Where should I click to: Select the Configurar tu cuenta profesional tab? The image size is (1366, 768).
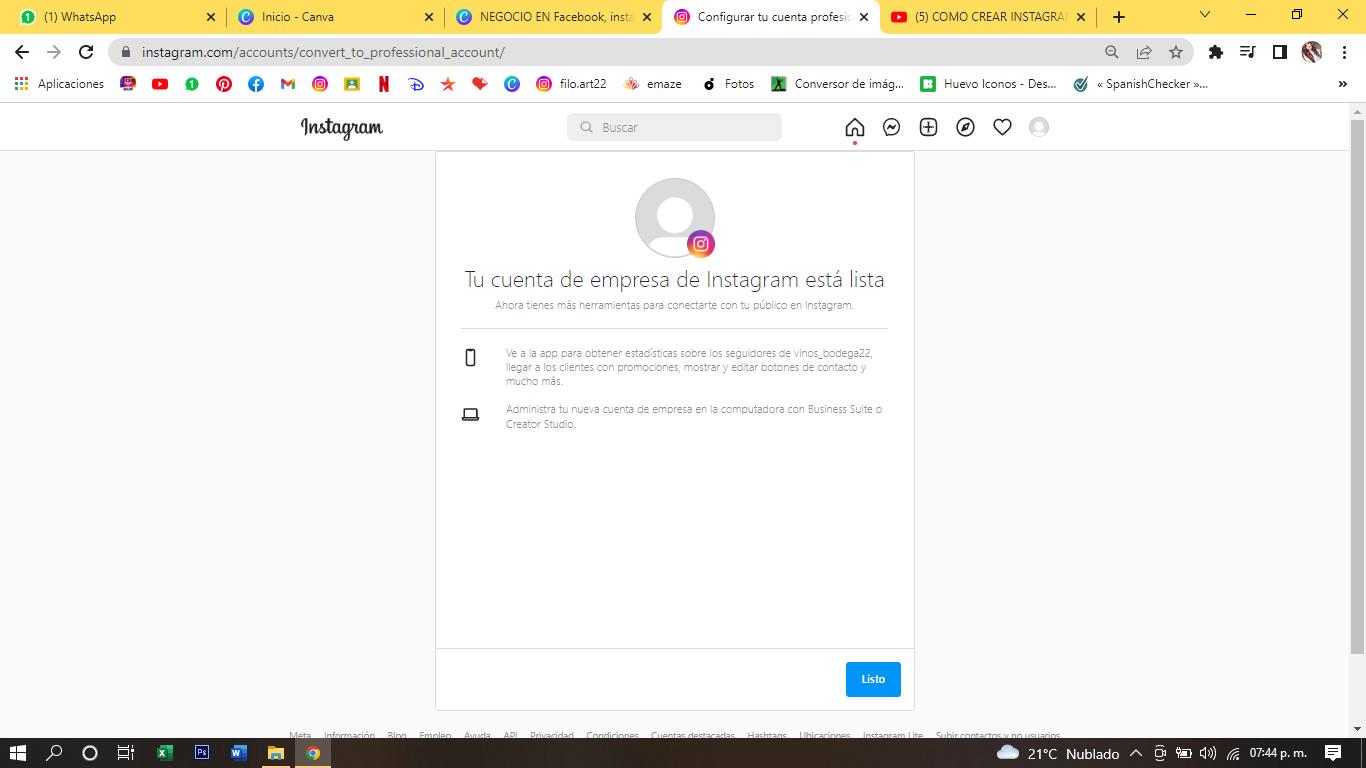(x=771, y=17)
